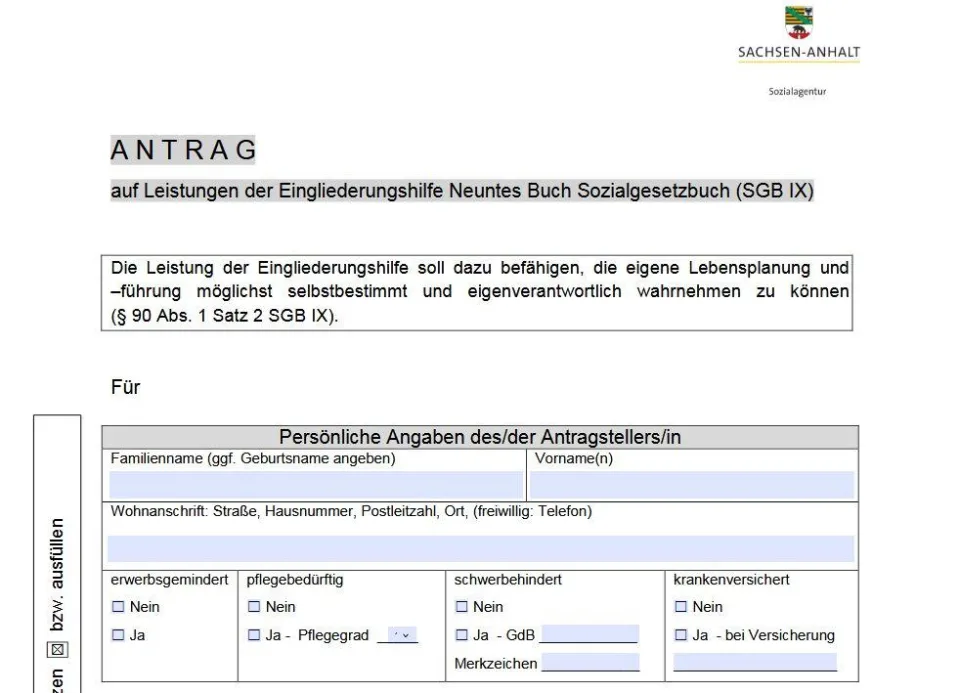This screenshot has height=693, width=960.
Task: Click the GdB value field
Action: click(x=588, y=635)
